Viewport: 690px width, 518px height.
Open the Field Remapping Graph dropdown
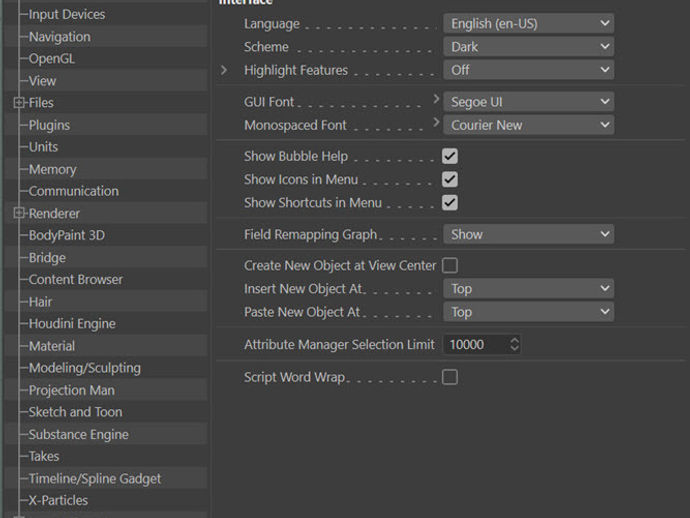(529, 235)
